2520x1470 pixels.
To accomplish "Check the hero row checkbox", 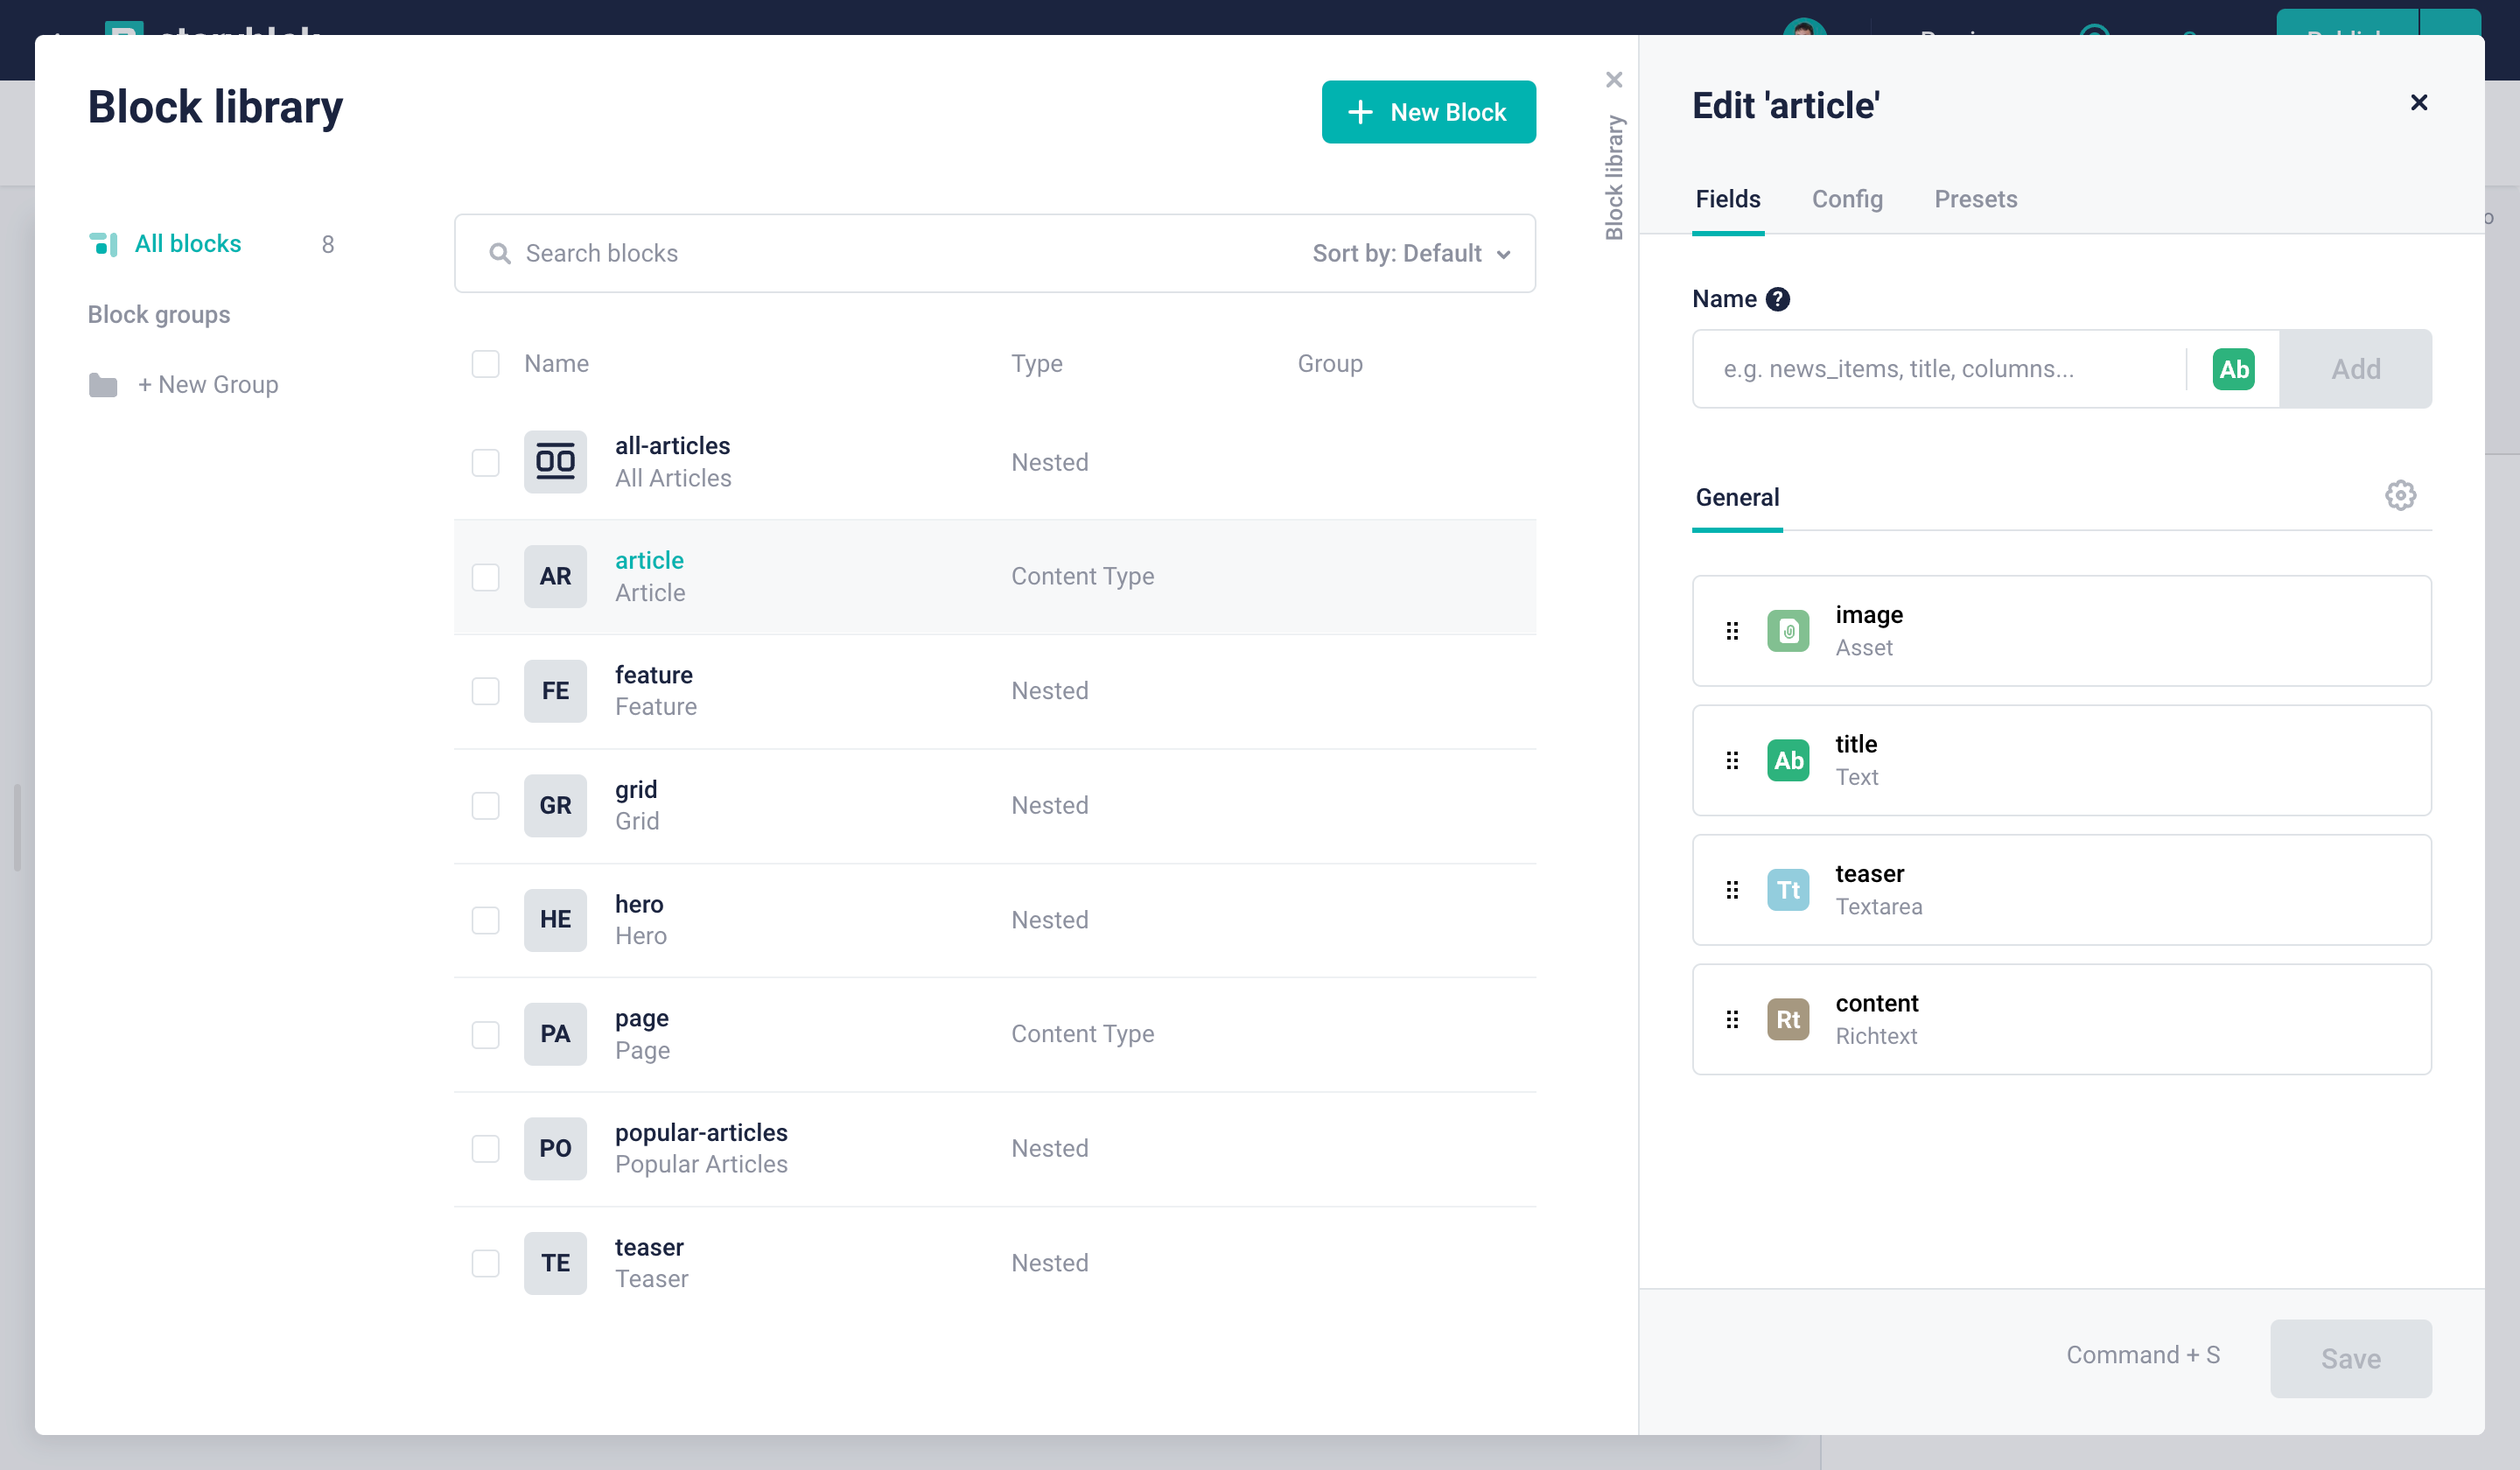I will [x=485, y=920].
